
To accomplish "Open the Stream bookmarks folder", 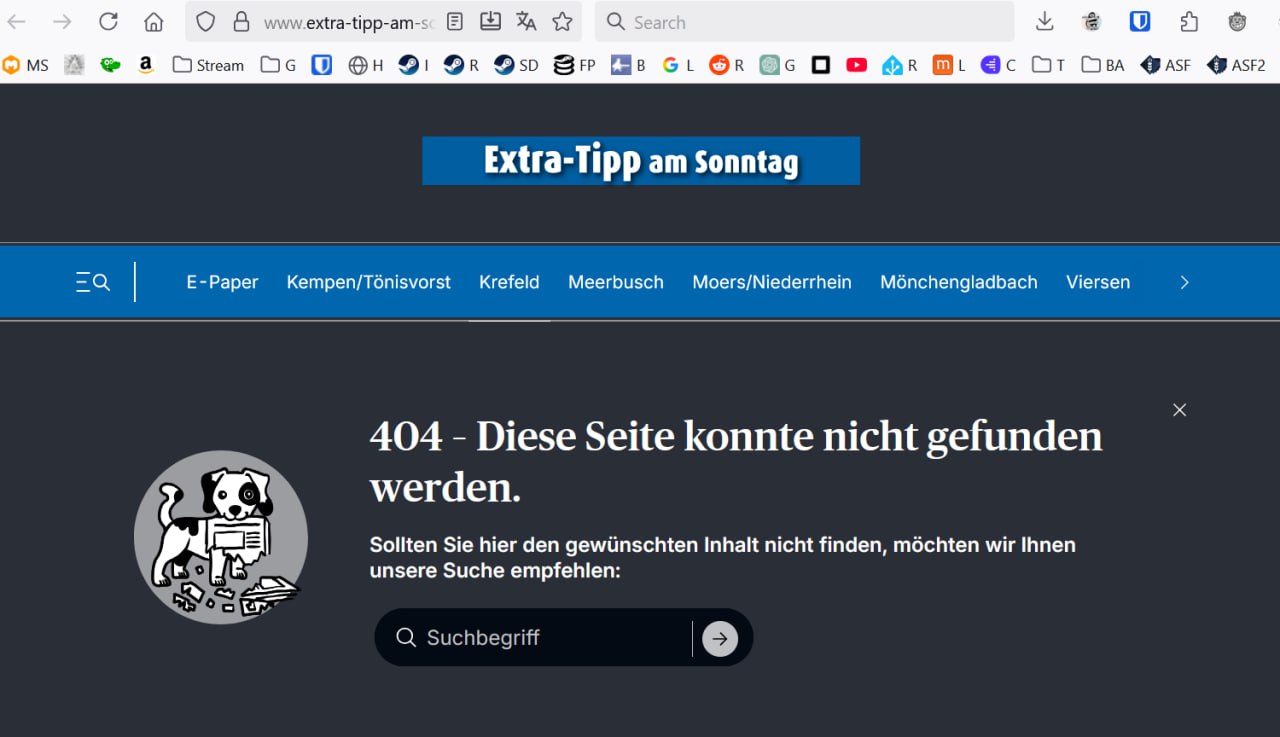I will tap(208, 65).
